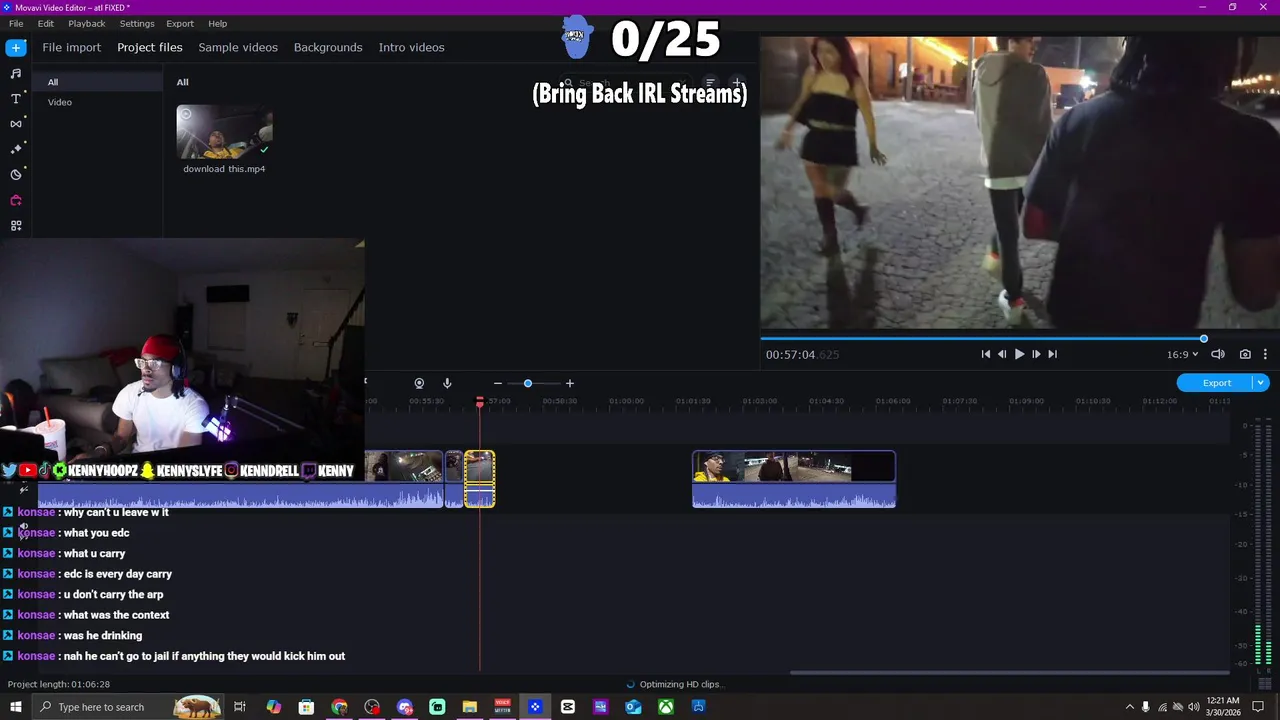Click the Windows taskbar search box
The width and height of the screenshot is (1280, 720).
point(128,707)
